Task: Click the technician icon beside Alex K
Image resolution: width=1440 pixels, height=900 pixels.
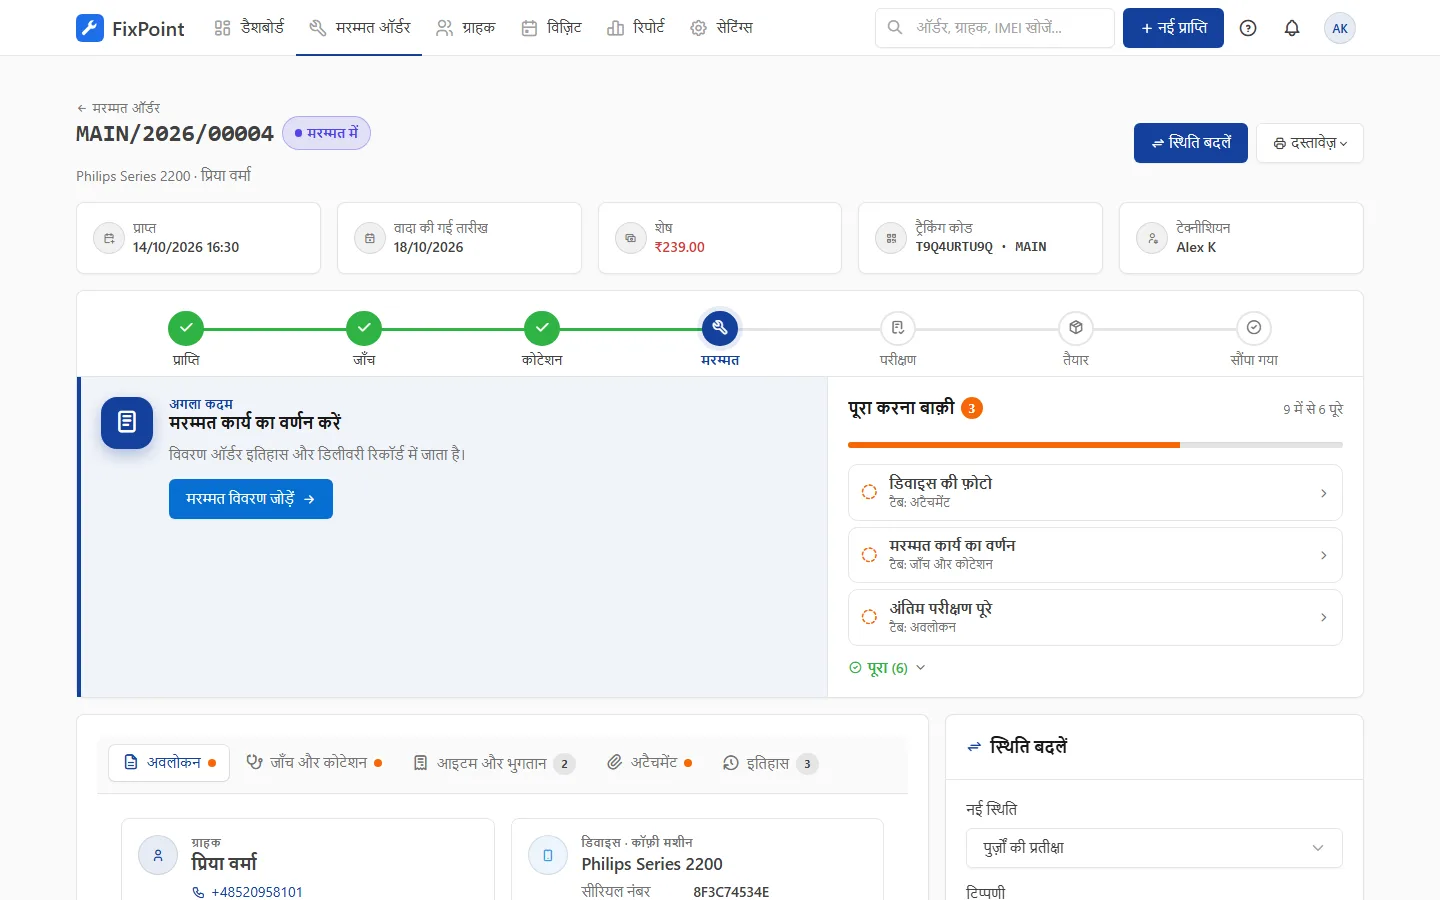Action: pyautogui.click(x=1152, y=238)
